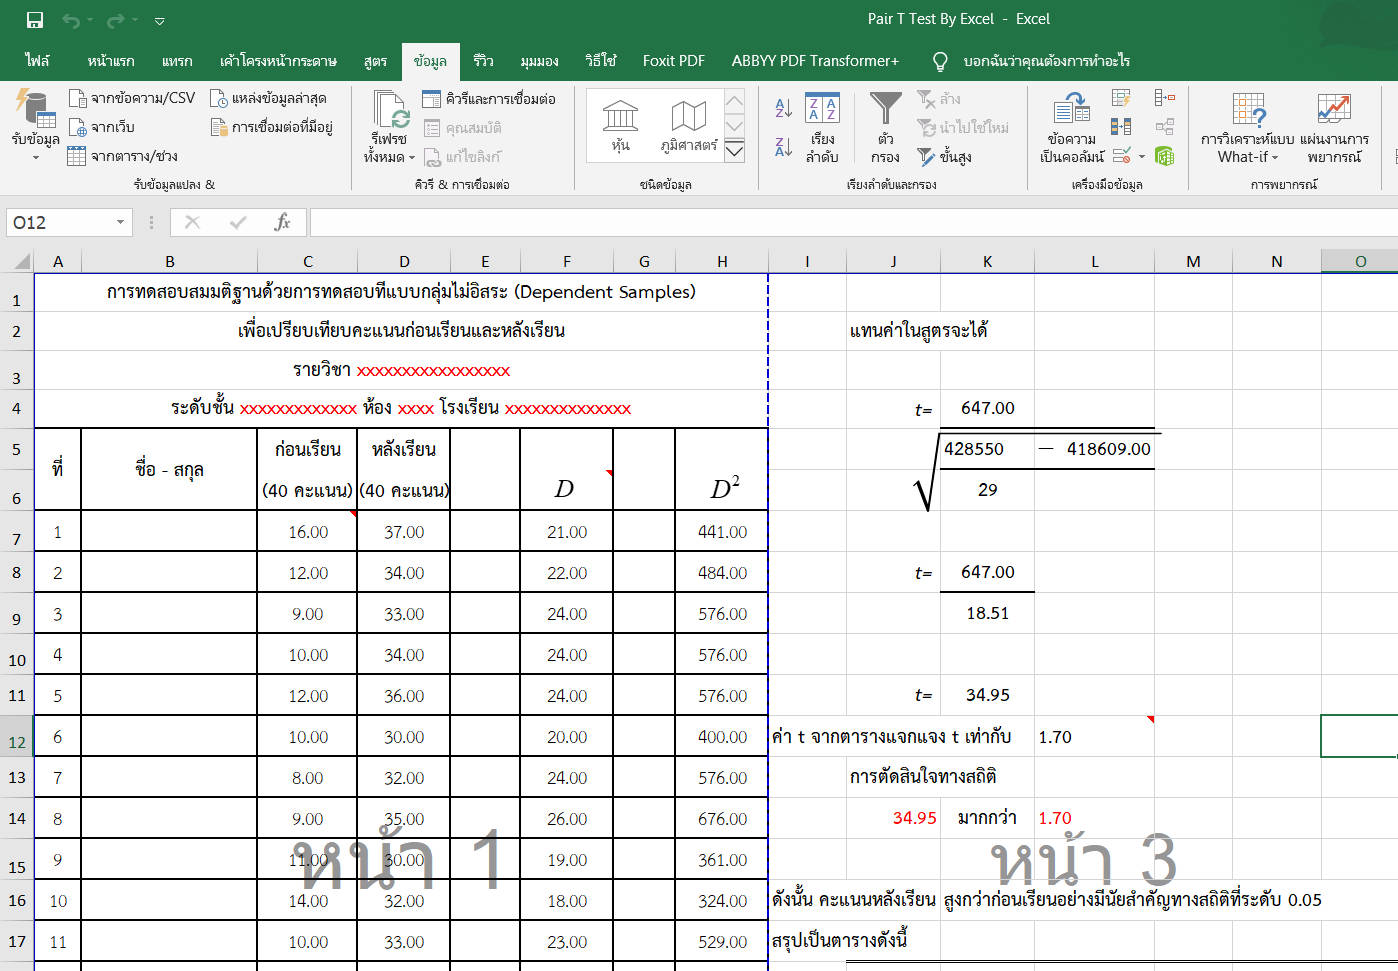Click into the formula bar
Viewport: 1398px width, 971px height.
[853, 222]
